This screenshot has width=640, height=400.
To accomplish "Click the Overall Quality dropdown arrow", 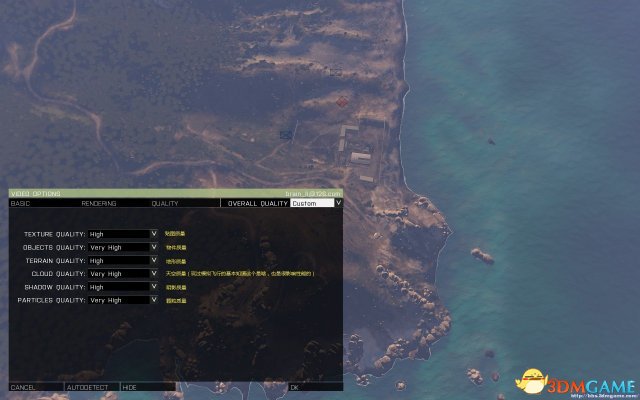I will point(338,202).
